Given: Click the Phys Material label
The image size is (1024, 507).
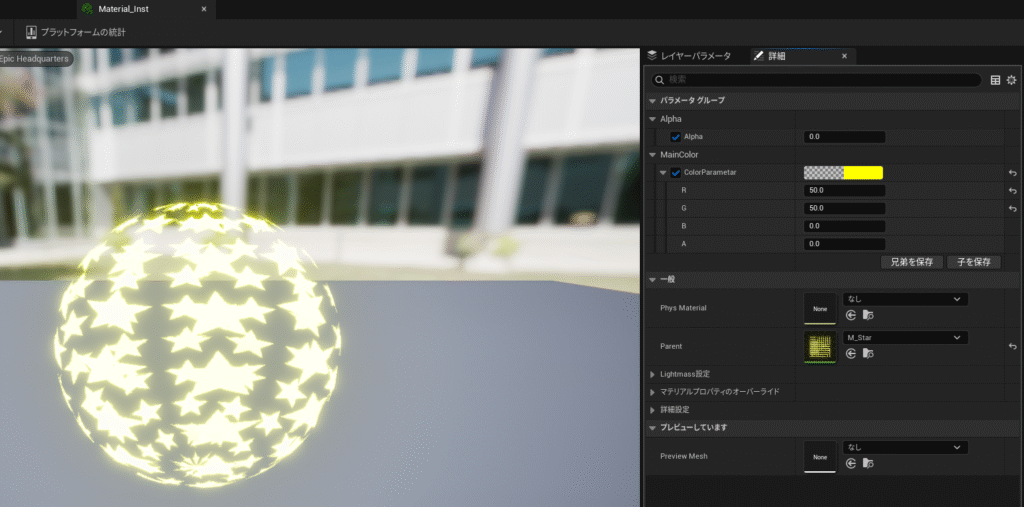Looking at the screenshot, I should click(x=683, y=308).
